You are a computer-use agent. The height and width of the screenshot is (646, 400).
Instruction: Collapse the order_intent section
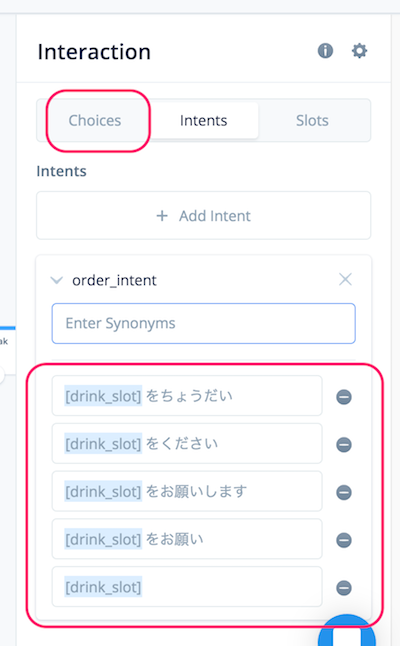(56, 281)
